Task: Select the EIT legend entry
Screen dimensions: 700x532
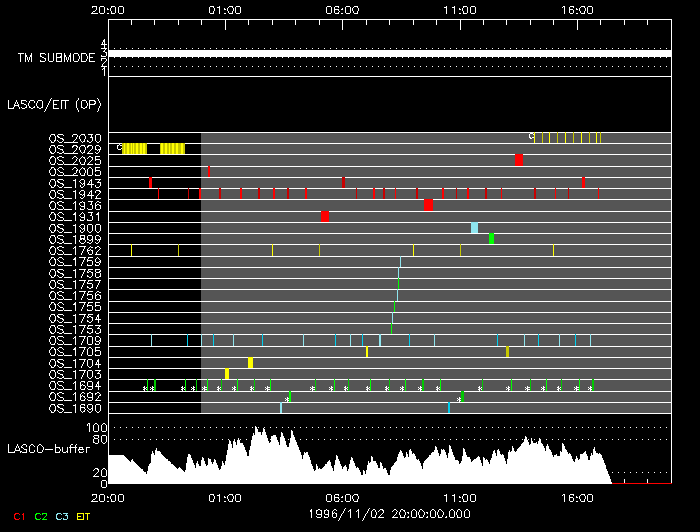Action: (x=84, y=516)
